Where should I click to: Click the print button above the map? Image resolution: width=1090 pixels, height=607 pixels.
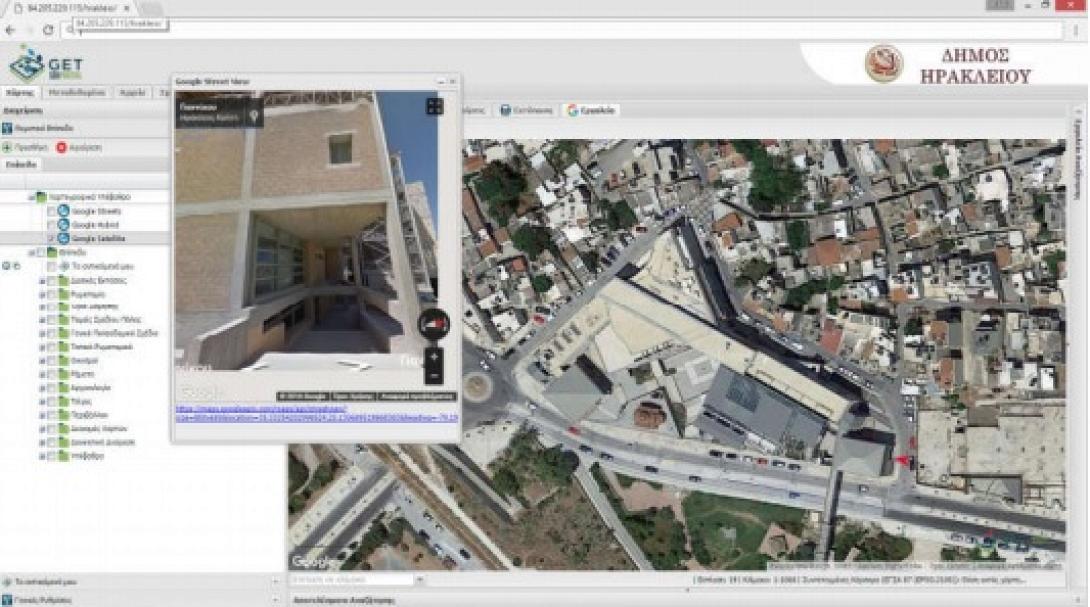click(x=526, y=111)
